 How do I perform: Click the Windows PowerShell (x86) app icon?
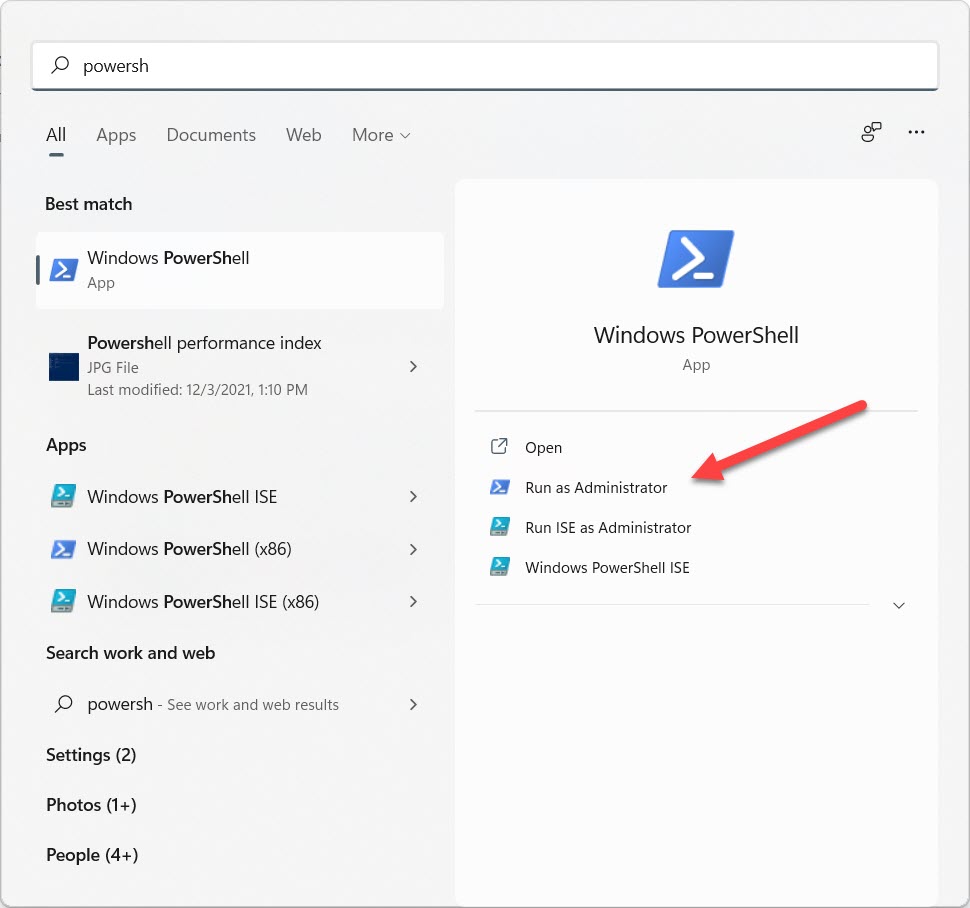(x=63, y=549)
